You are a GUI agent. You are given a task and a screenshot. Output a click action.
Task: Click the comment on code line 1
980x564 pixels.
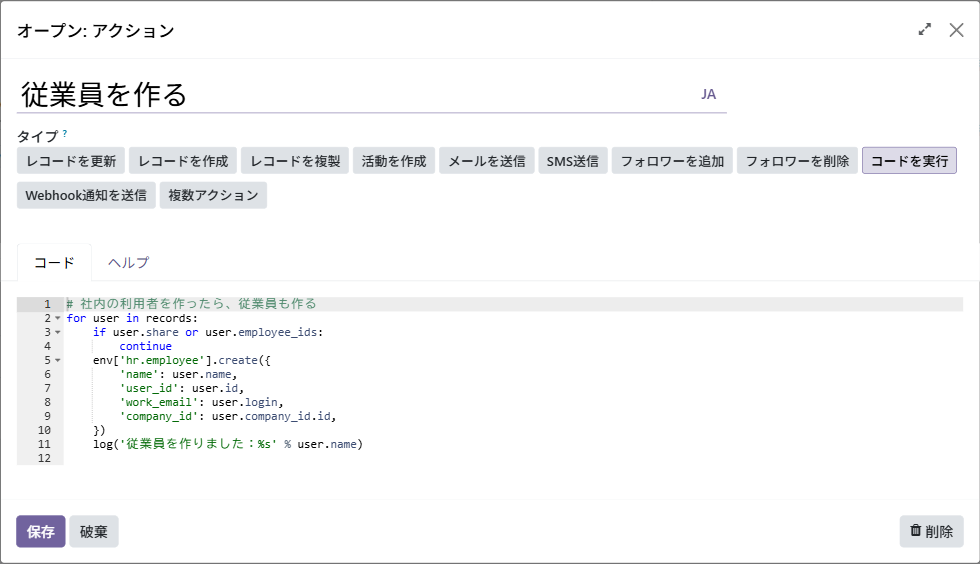pos(191,304)
